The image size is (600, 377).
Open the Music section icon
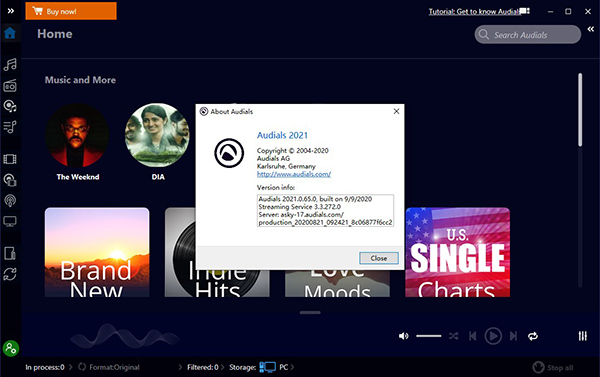[x=10, y=64]
